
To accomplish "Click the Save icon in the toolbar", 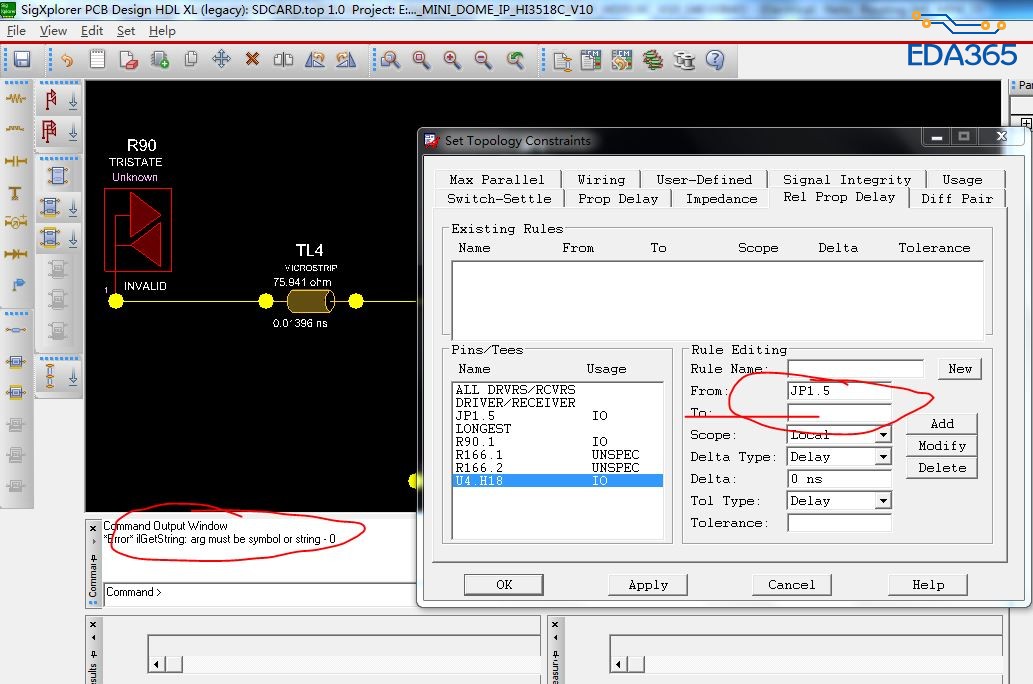I will pyautogui.click(x=21, y=60).
